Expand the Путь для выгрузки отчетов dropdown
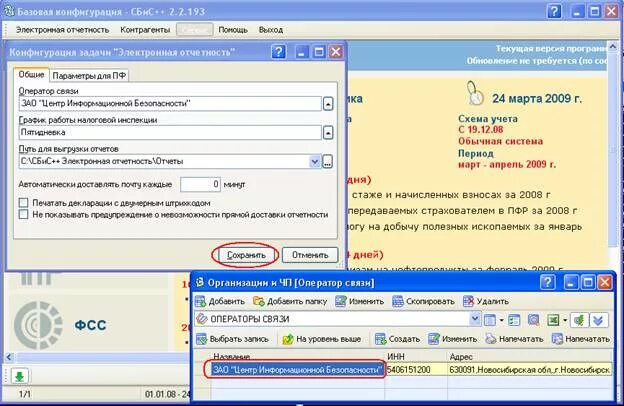The width and height of the screenshot is (624, 406). [x=315, y=162]
